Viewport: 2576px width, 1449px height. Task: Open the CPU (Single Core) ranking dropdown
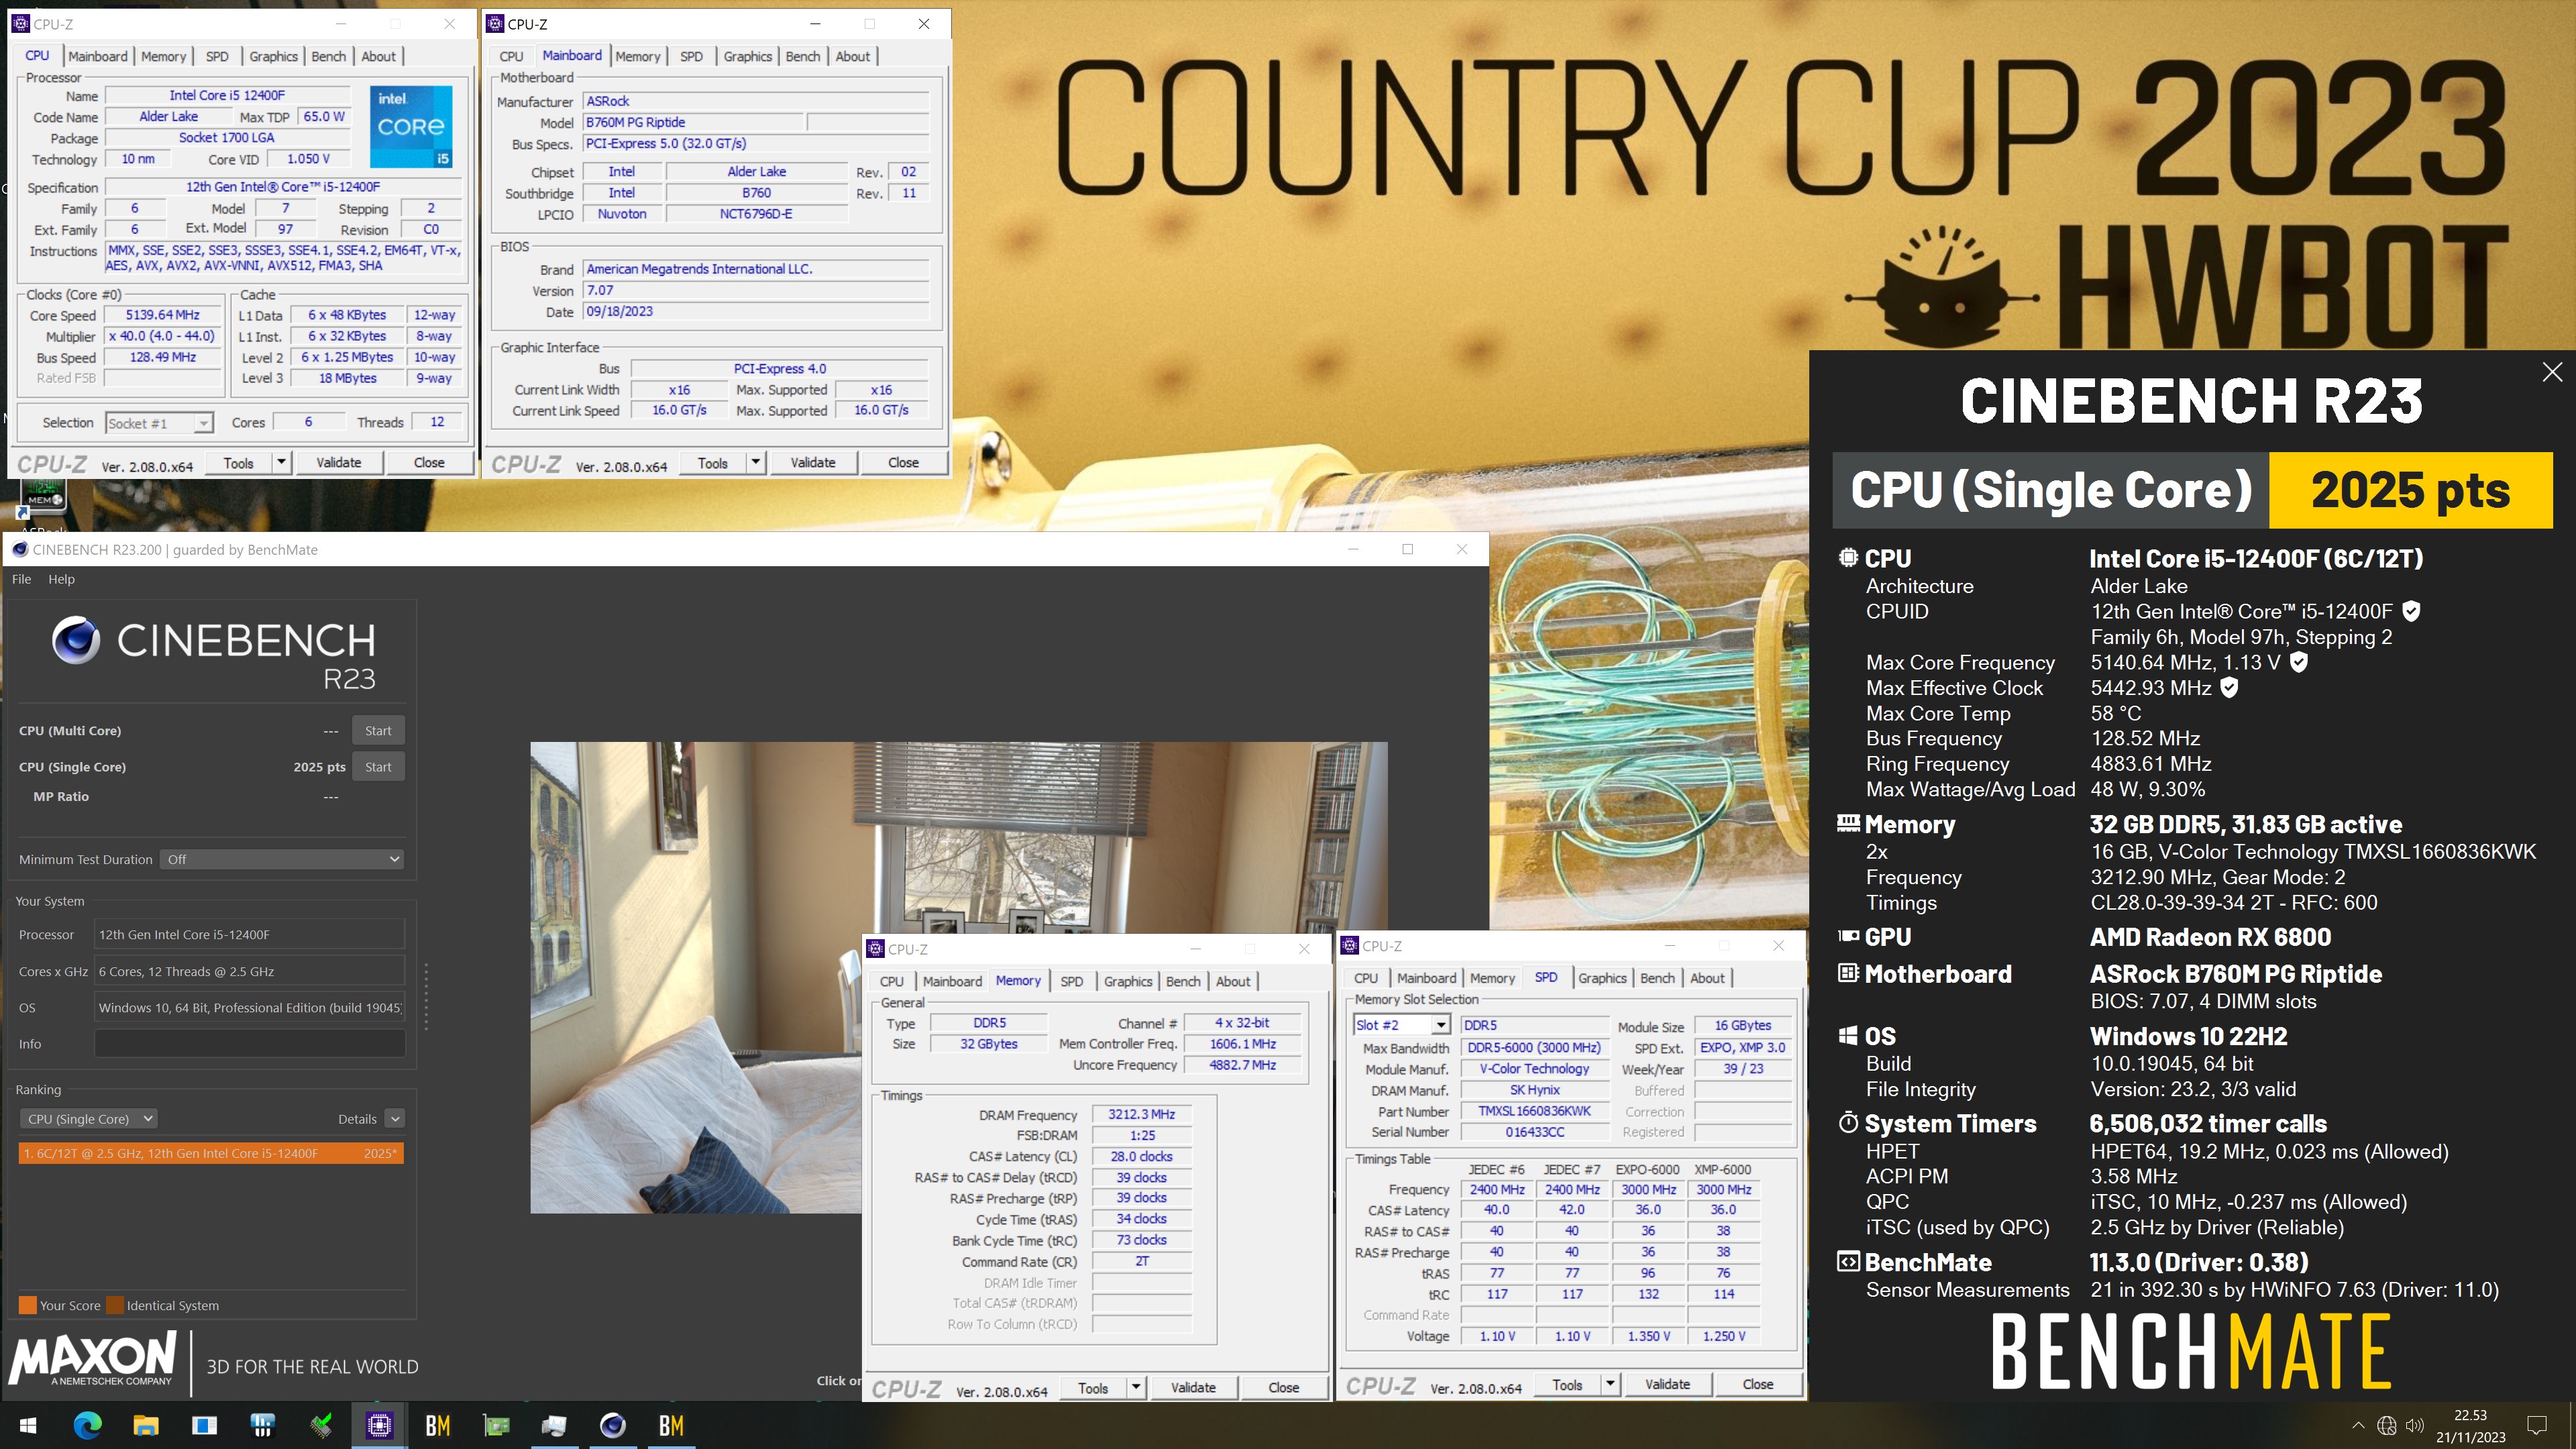coord(90,1119)
